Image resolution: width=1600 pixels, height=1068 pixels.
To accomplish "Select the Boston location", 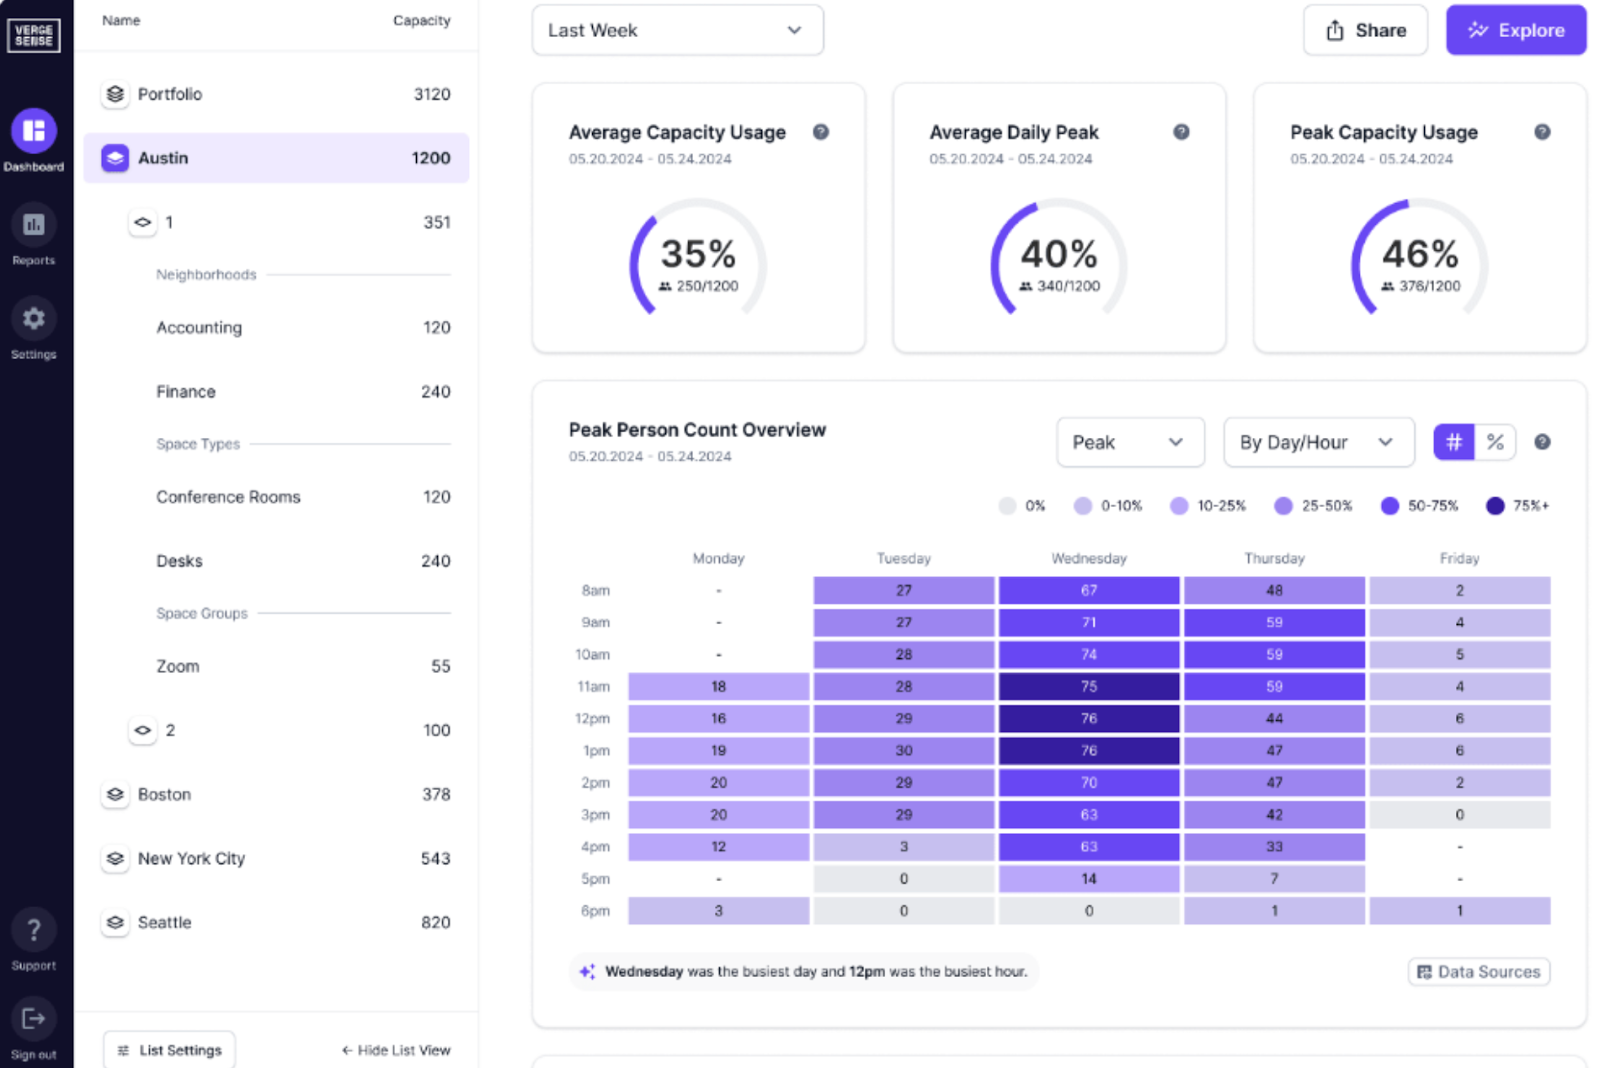I will pos(164,794).
